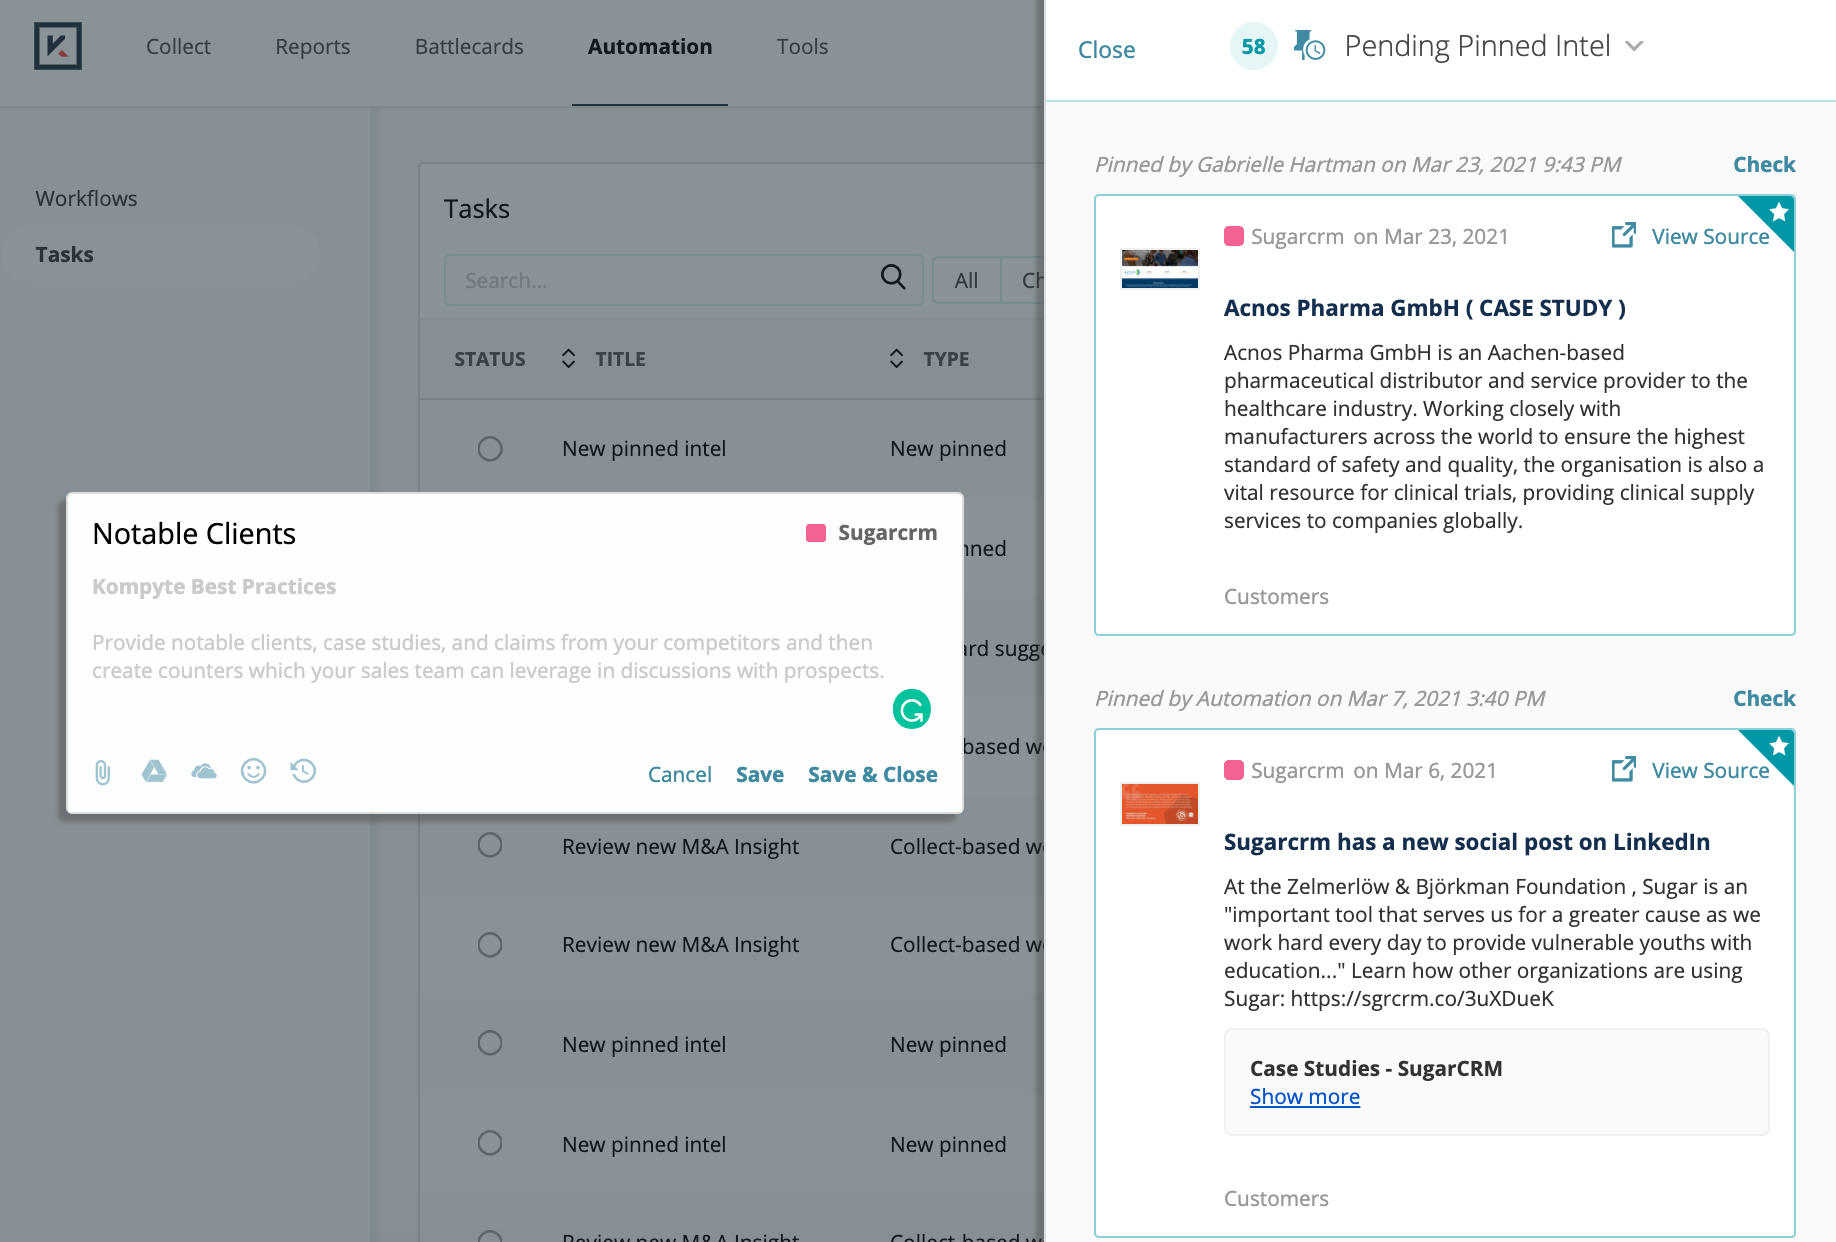Open the version history clock icon
The height and width of the screenshot is (1242, 1836).
(303, 771)
